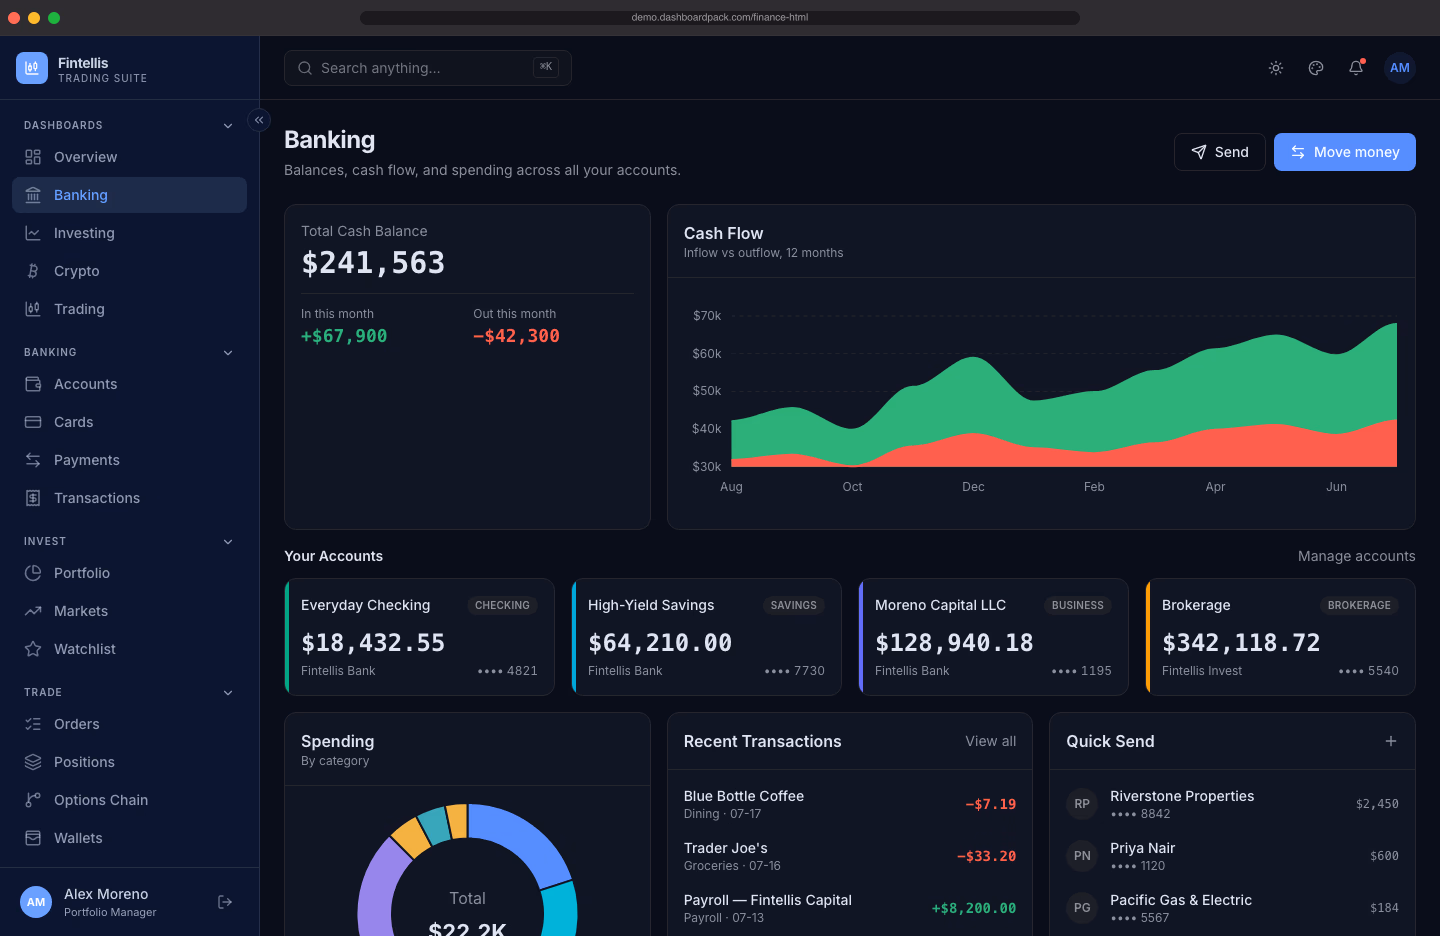Click the Watchlist star icon
Image resolution: width=1440 pixels, height=936 pixels.
point(33,649)
